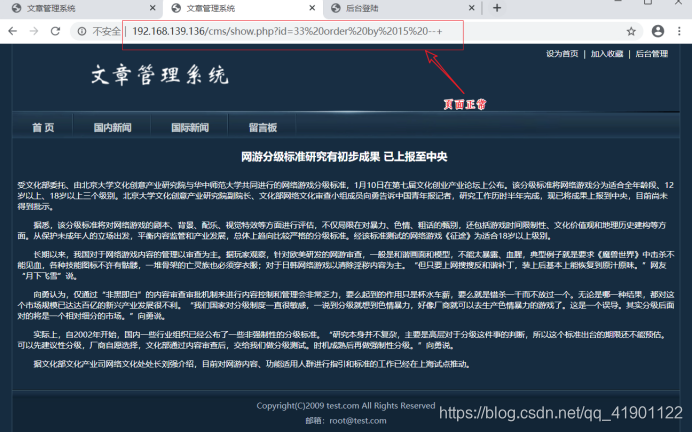Open the user profile avatar icon
693x432 pixels.
(658, 31)
